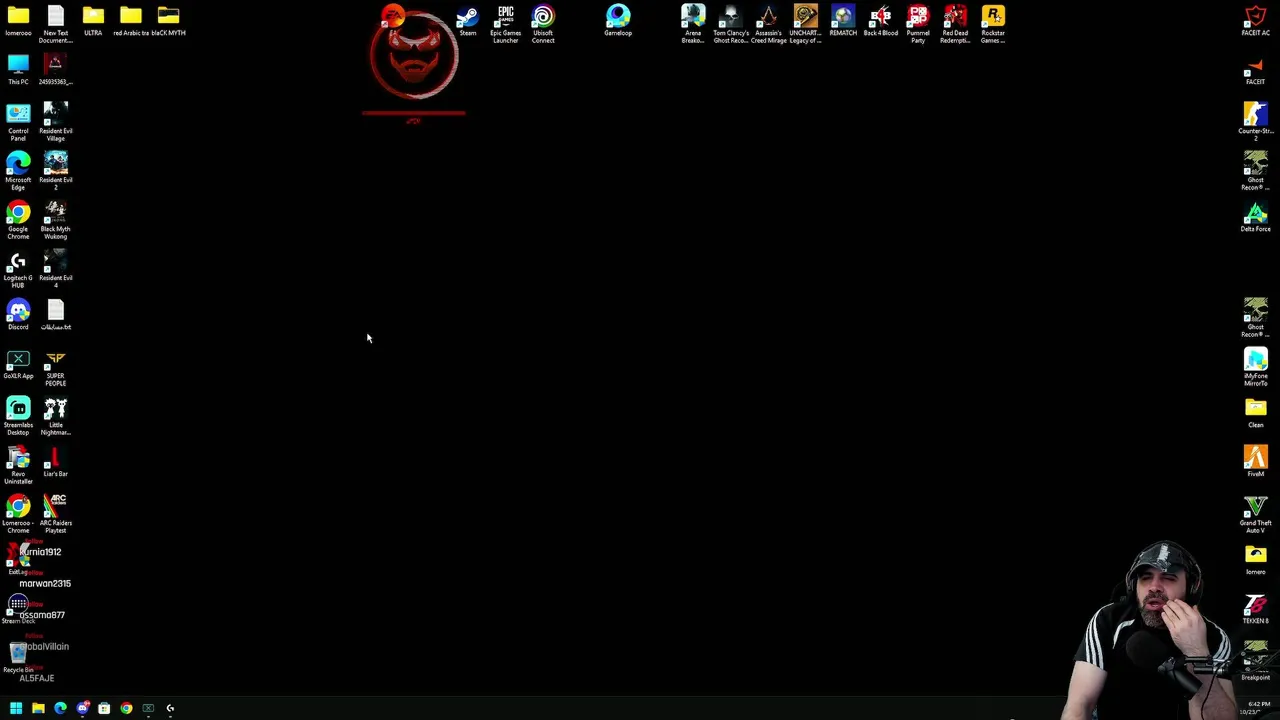Open Steam desktop shortcut
The height and width of the screenshot is (720, 1280).
(468, 21)
